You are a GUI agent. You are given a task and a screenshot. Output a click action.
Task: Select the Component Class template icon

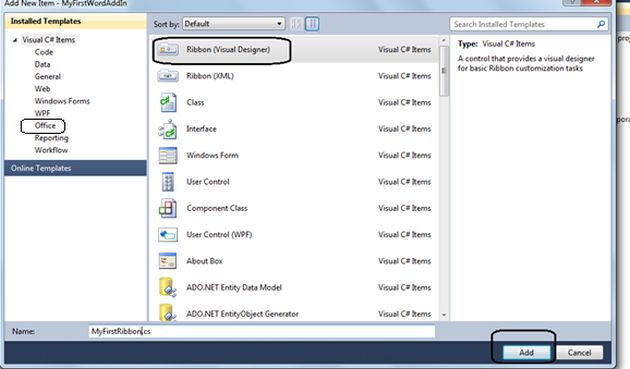tap(168, 208)
